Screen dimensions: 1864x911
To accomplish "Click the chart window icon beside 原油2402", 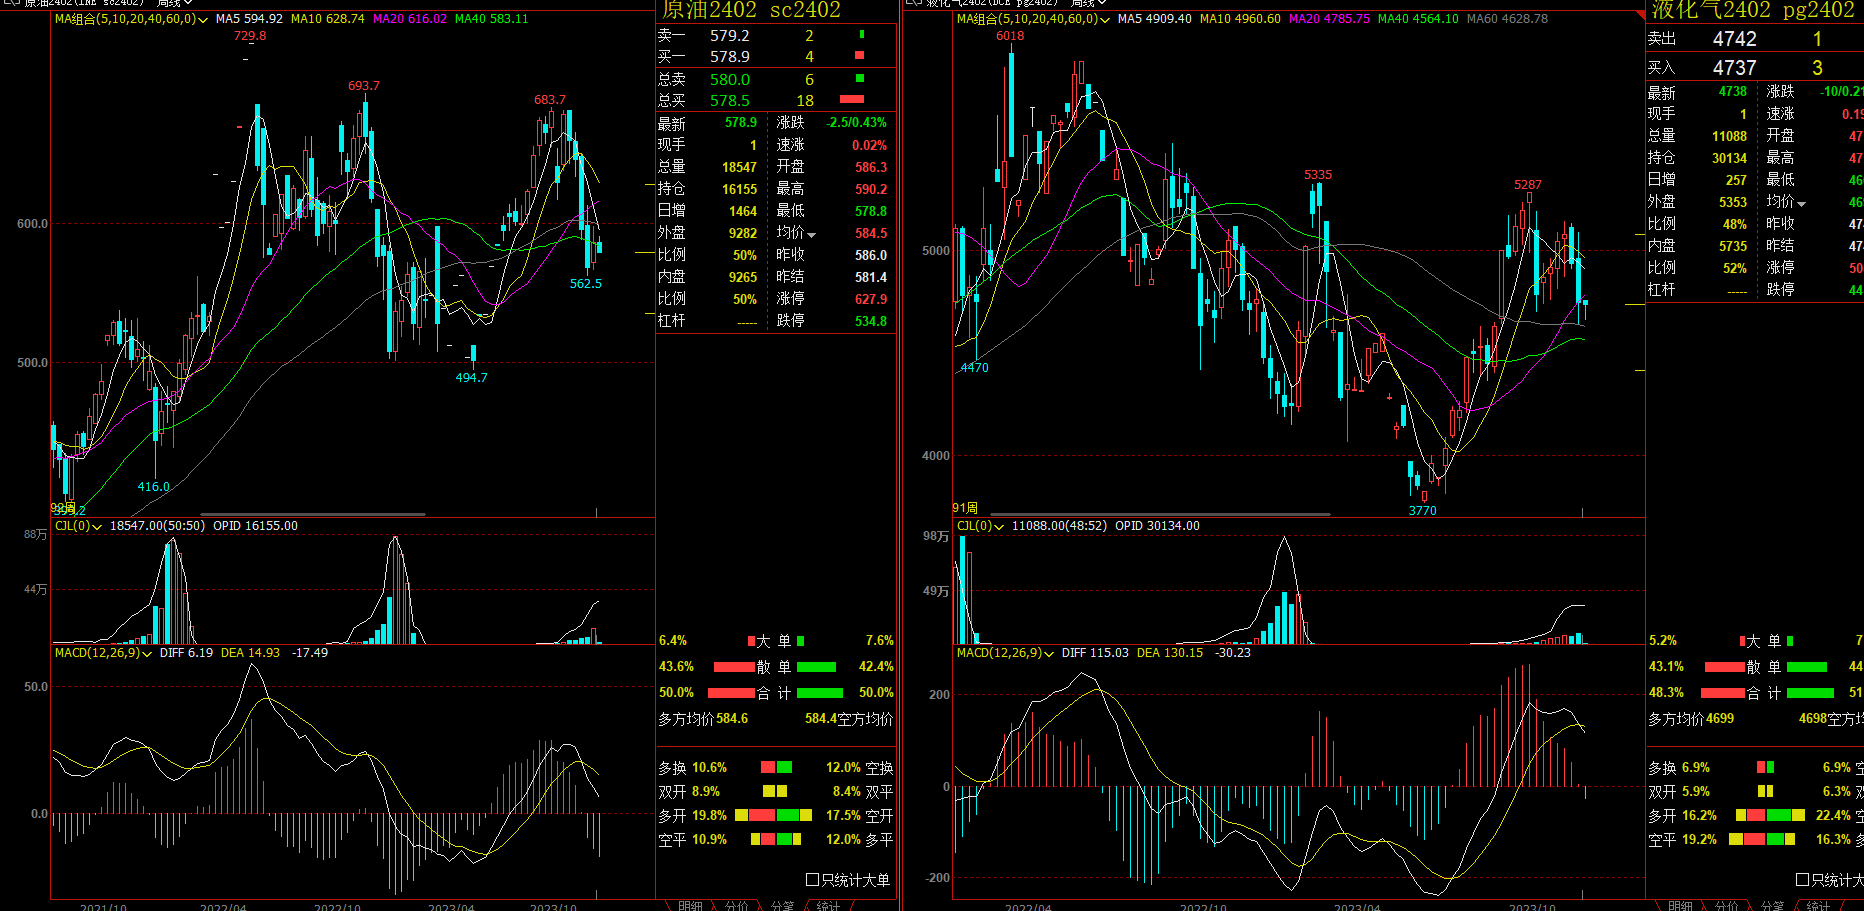I will click(x=12, y=3).
